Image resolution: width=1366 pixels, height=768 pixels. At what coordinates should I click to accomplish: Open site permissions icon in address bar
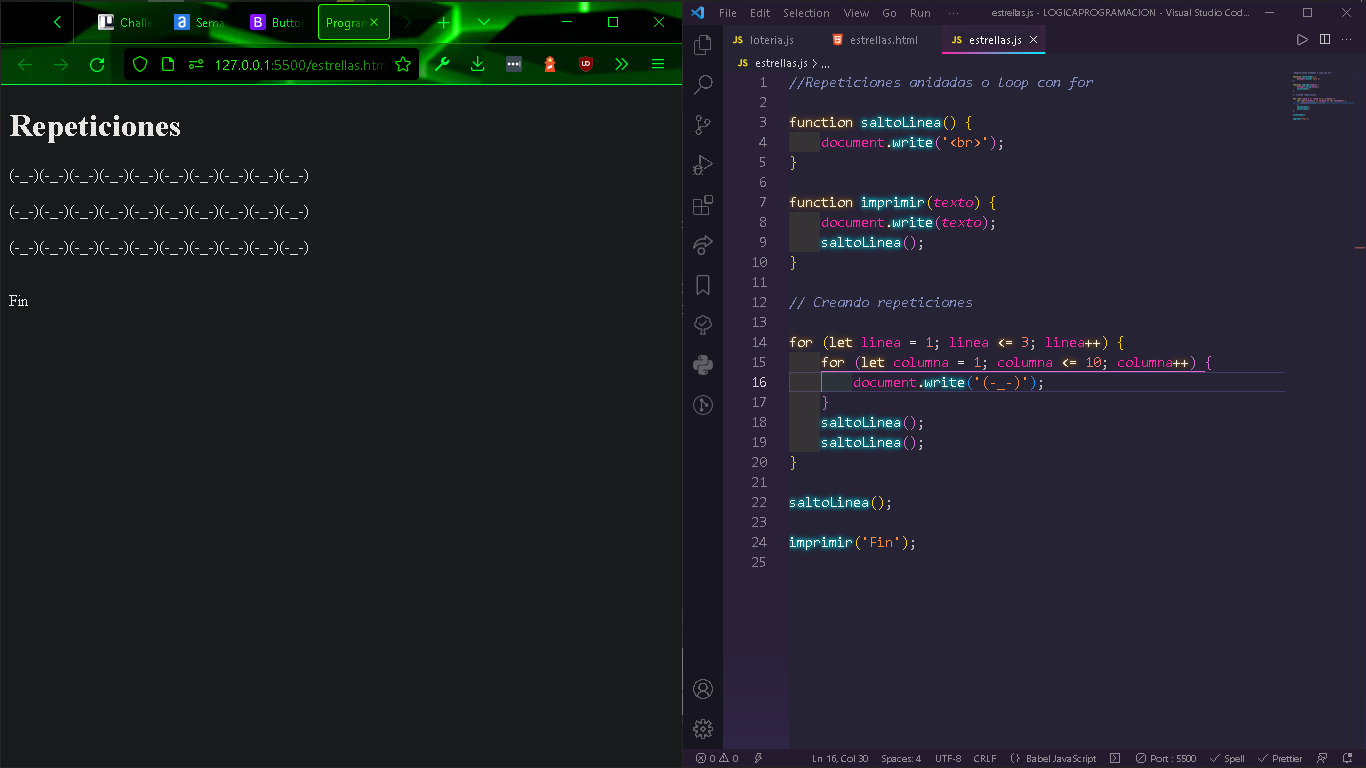click(x=196, y=64)
